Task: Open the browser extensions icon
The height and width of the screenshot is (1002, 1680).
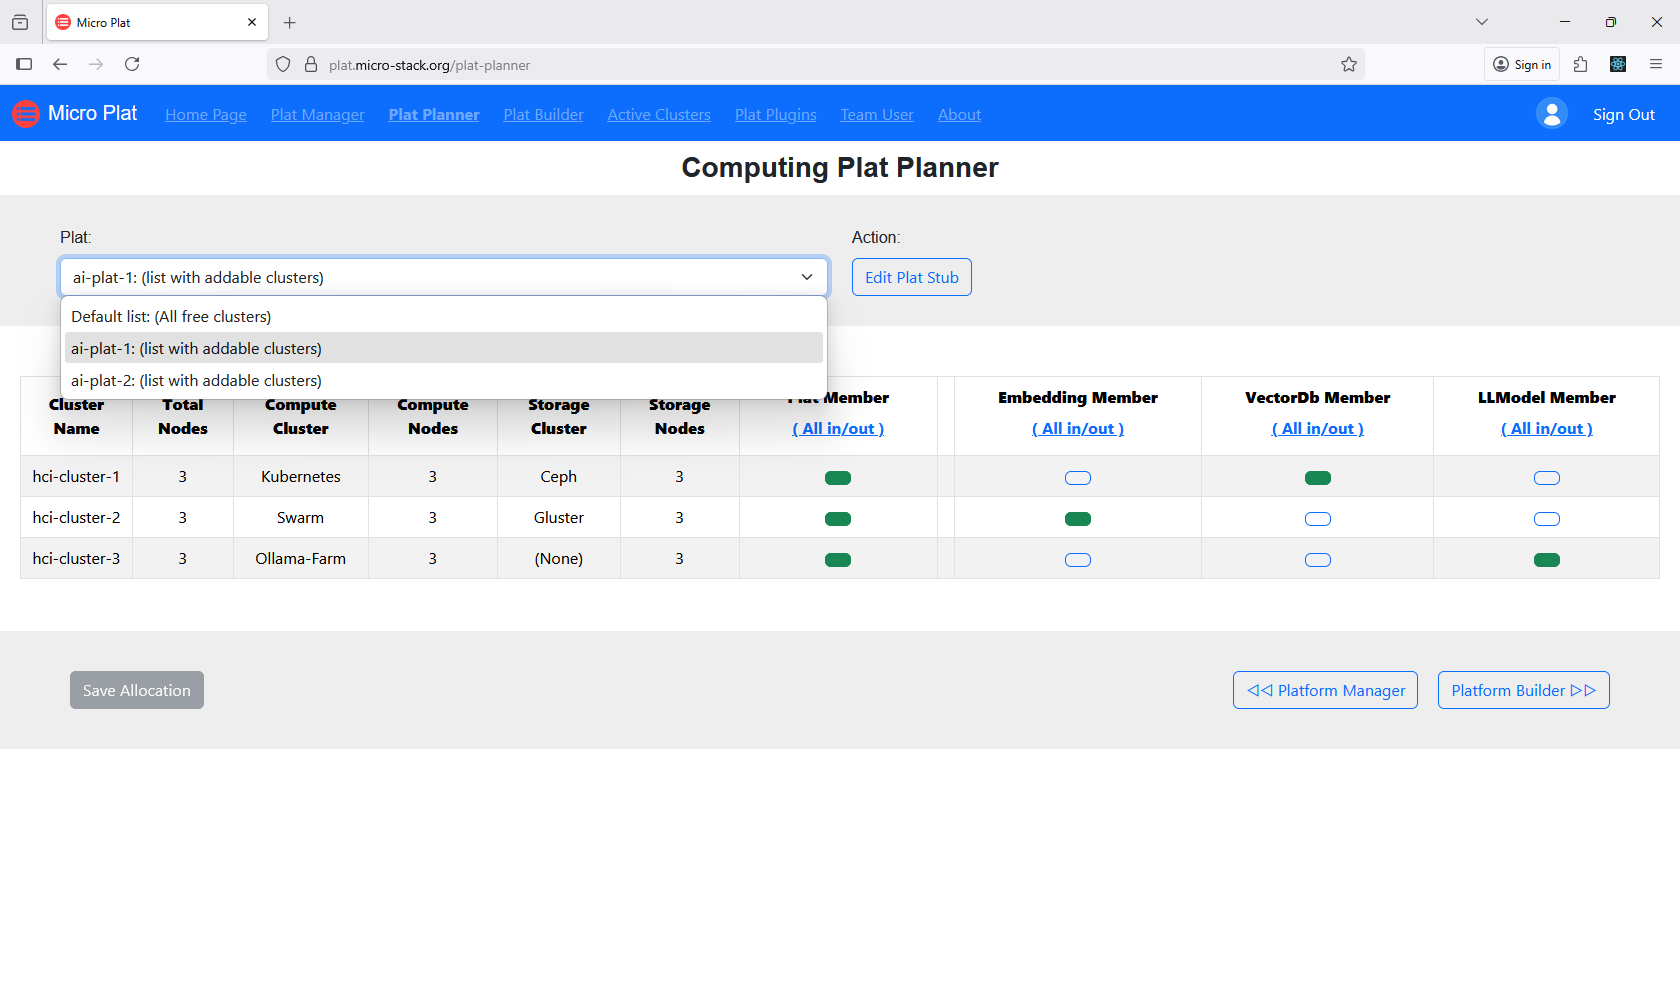Action: pos(1581,64)
